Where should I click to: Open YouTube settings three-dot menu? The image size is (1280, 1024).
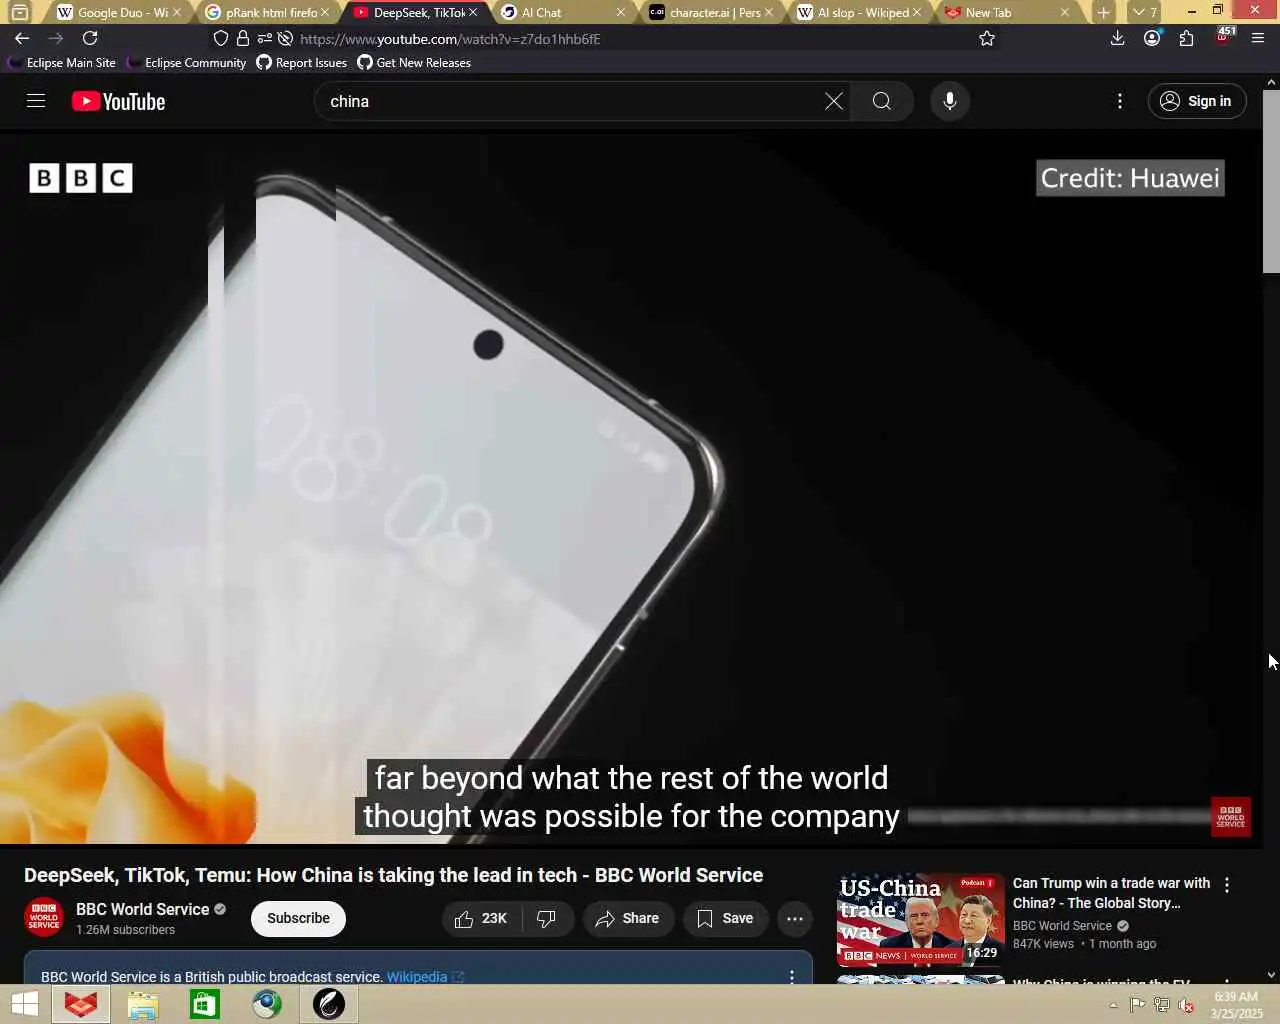pos(1120,101)
